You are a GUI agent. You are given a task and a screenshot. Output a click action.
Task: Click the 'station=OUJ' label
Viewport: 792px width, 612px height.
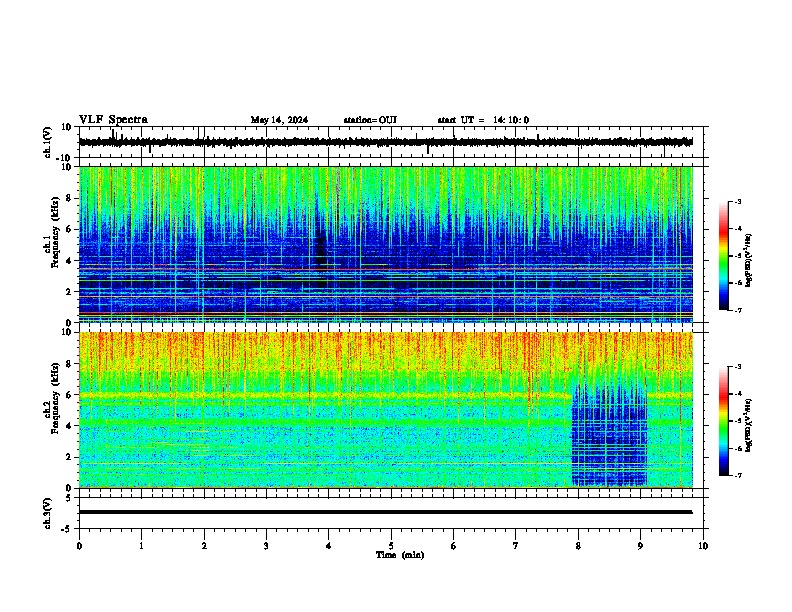coord(370,120)
